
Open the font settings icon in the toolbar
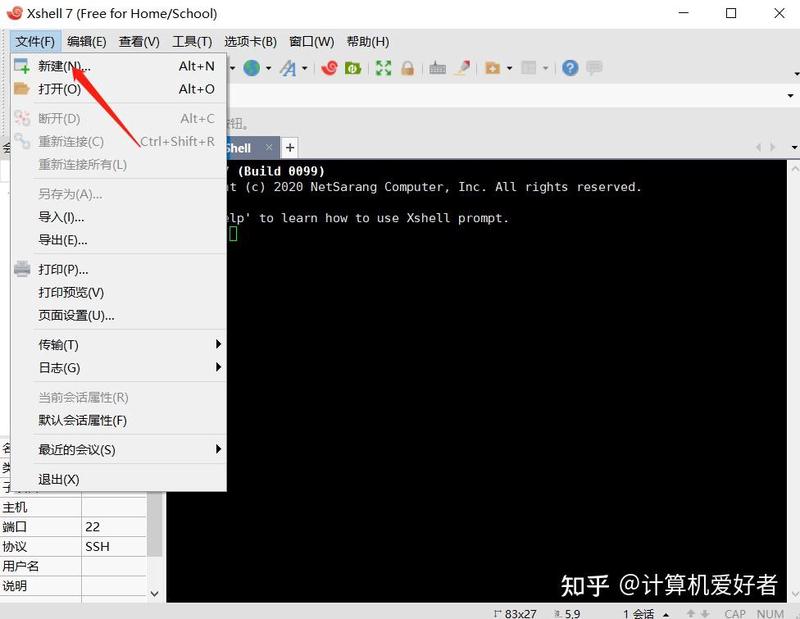pyautogui.click(x=288, y=68)
